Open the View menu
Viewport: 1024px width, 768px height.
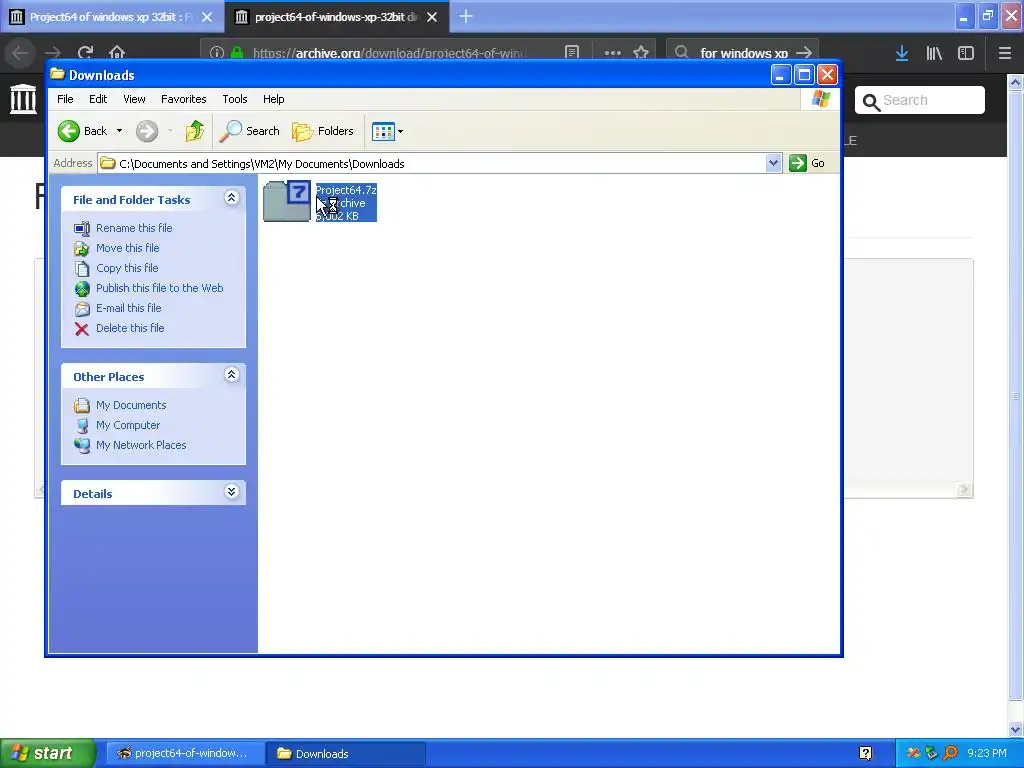pyautogui.click(x=134, y=99)
